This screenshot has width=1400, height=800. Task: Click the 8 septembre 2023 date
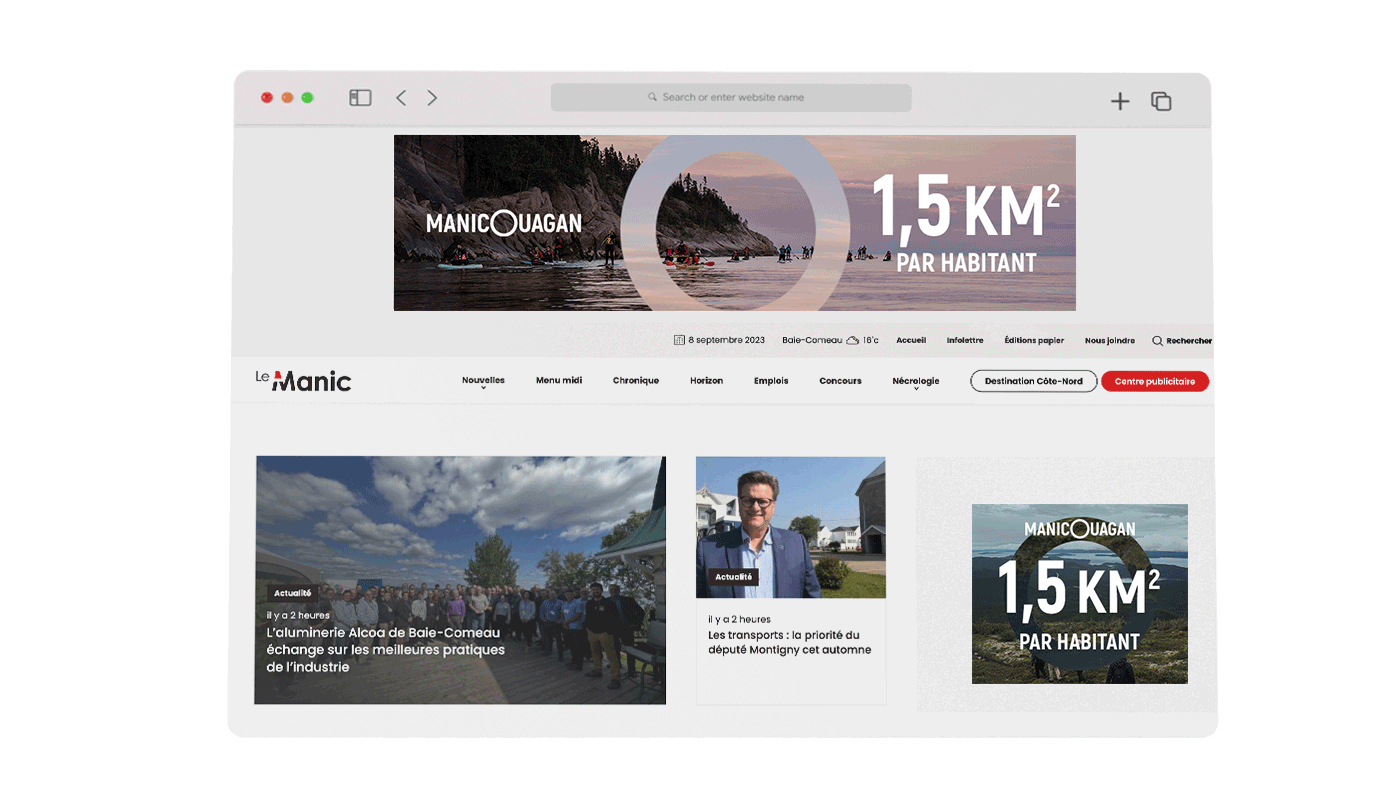(x=727, y=340)
